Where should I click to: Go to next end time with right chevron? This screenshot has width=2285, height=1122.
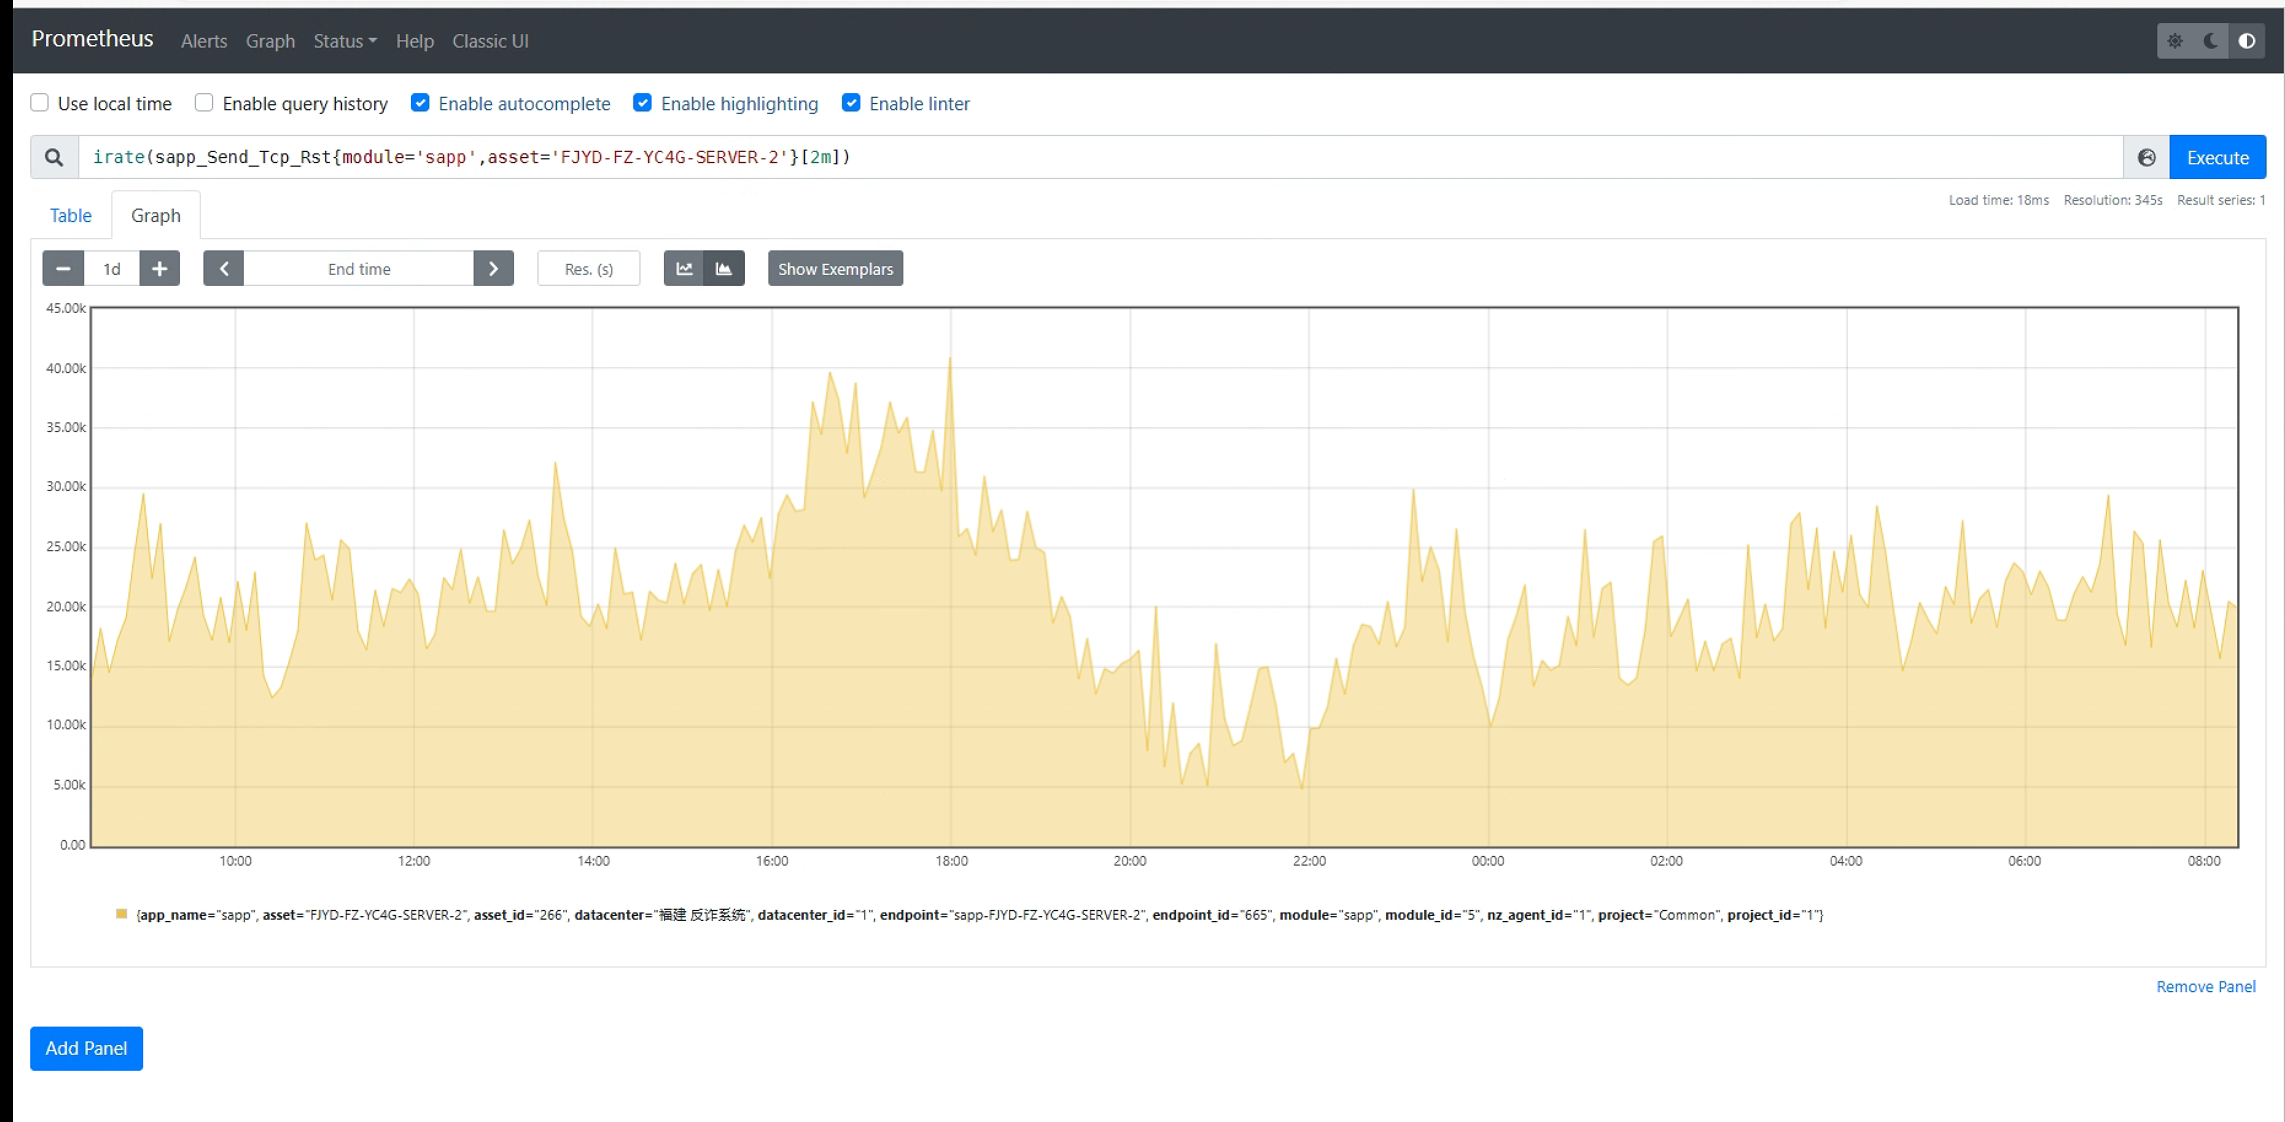point(493,268)
